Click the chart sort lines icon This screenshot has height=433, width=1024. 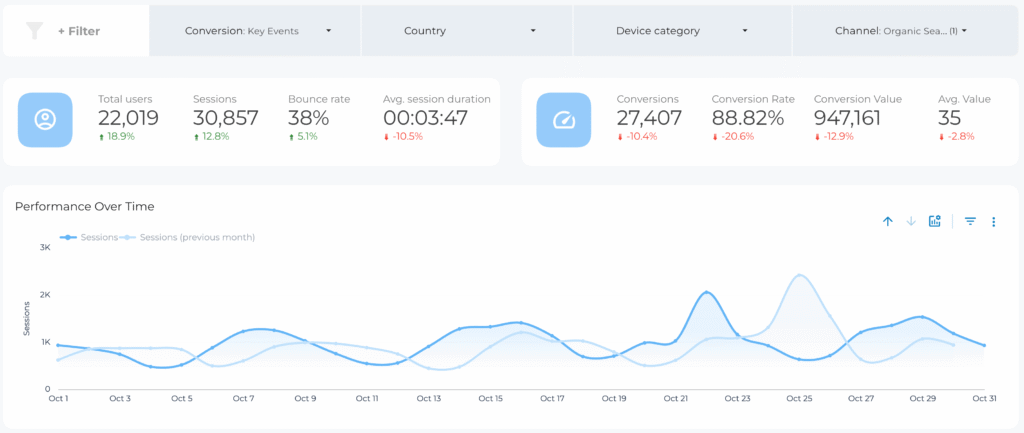970,221
